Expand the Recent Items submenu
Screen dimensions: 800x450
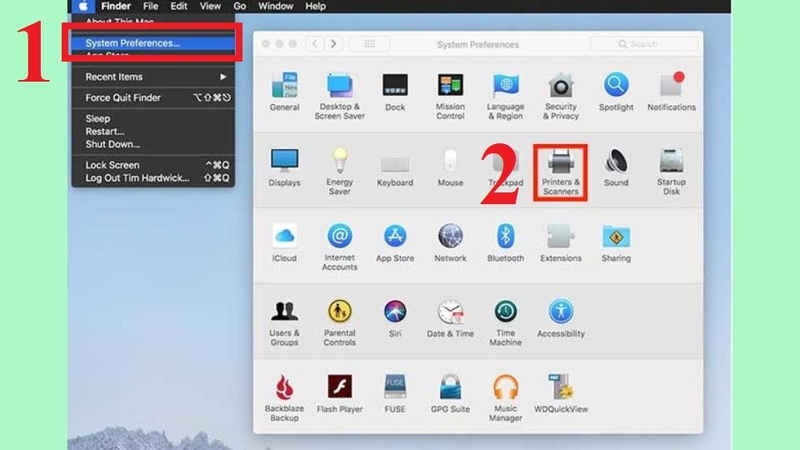tap(153, 77)
